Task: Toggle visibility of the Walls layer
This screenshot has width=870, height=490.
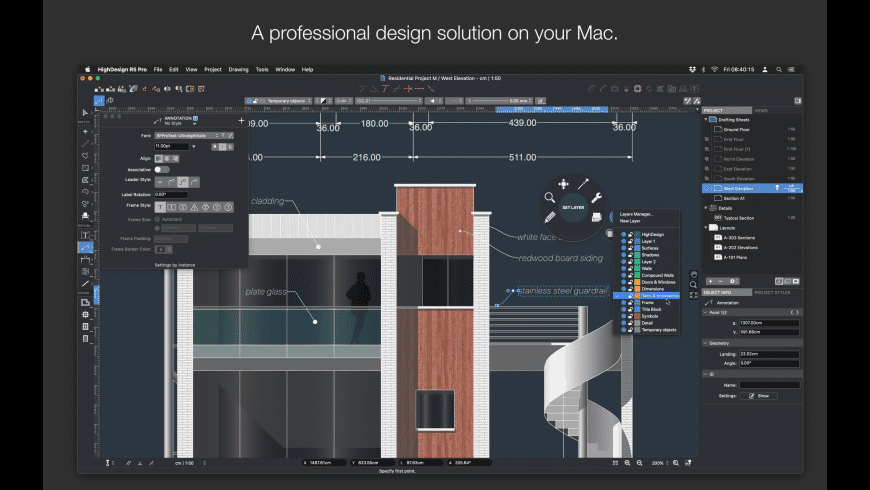Action: (x=623, y=268)
